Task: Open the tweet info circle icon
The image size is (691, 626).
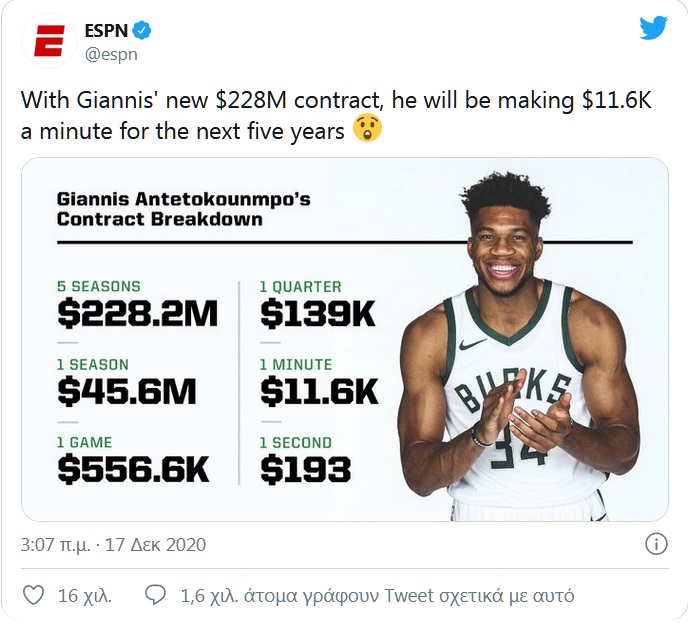Action: (656, 545)
